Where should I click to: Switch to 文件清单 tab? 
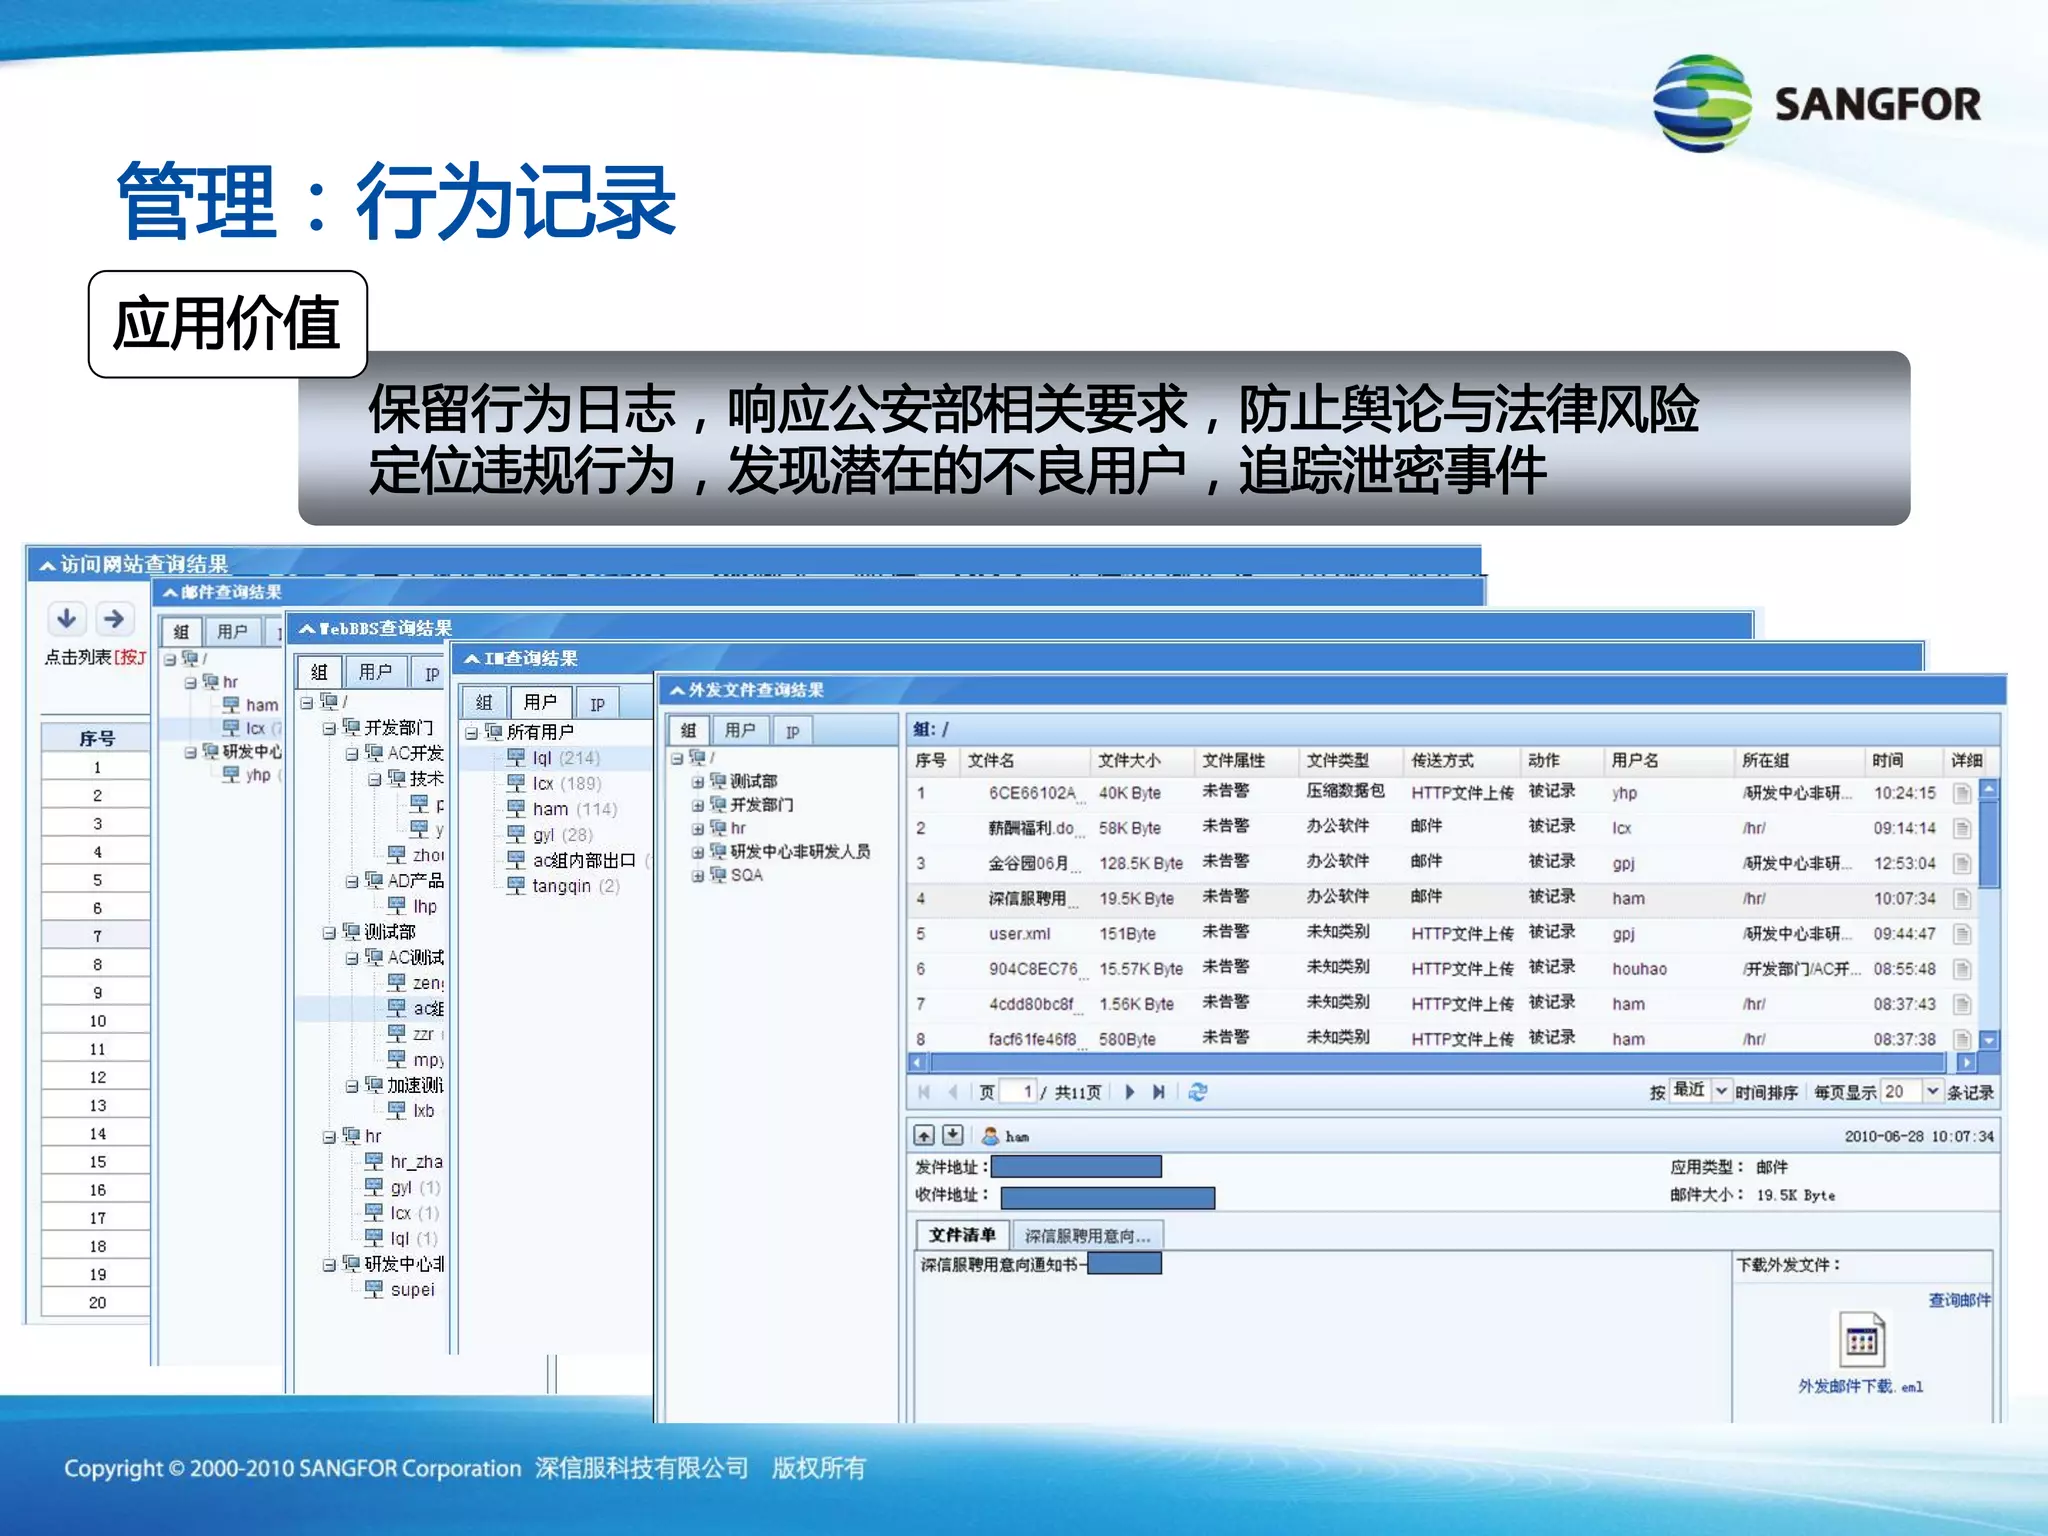point(961,1235)
